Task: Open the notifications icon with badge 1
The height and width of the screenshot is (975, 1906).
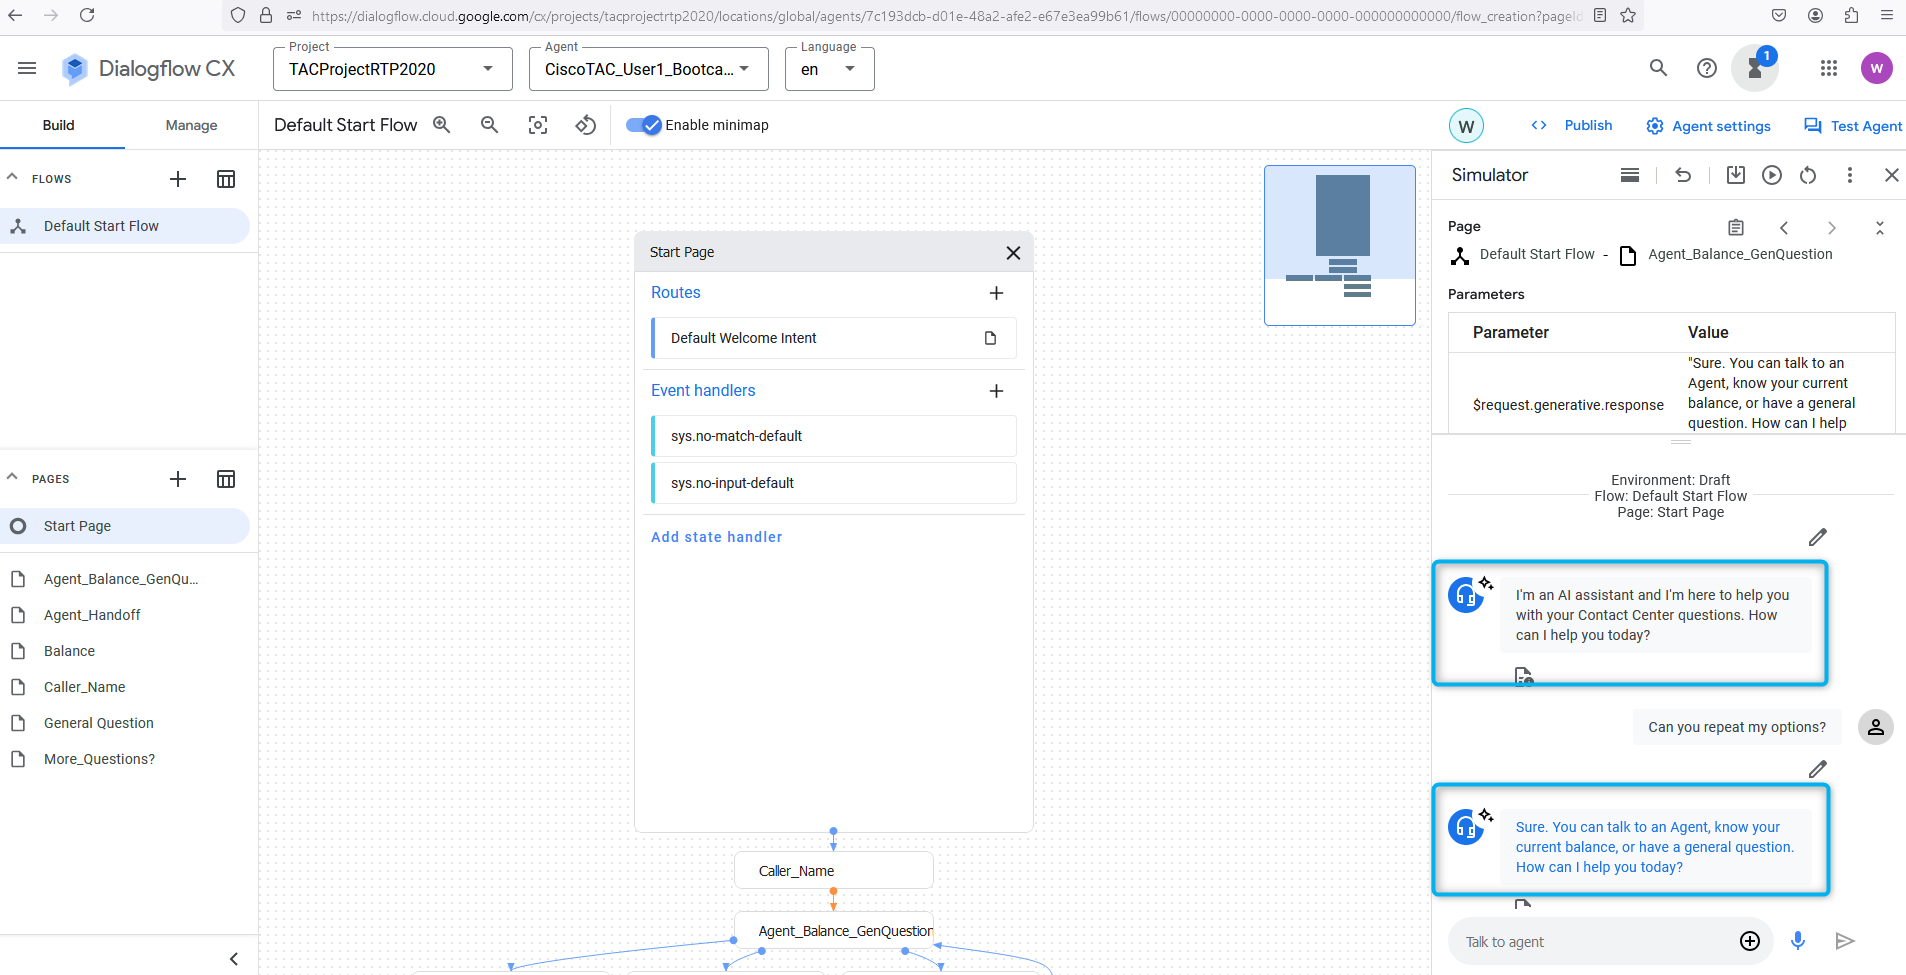Action: pos(1755,68)
